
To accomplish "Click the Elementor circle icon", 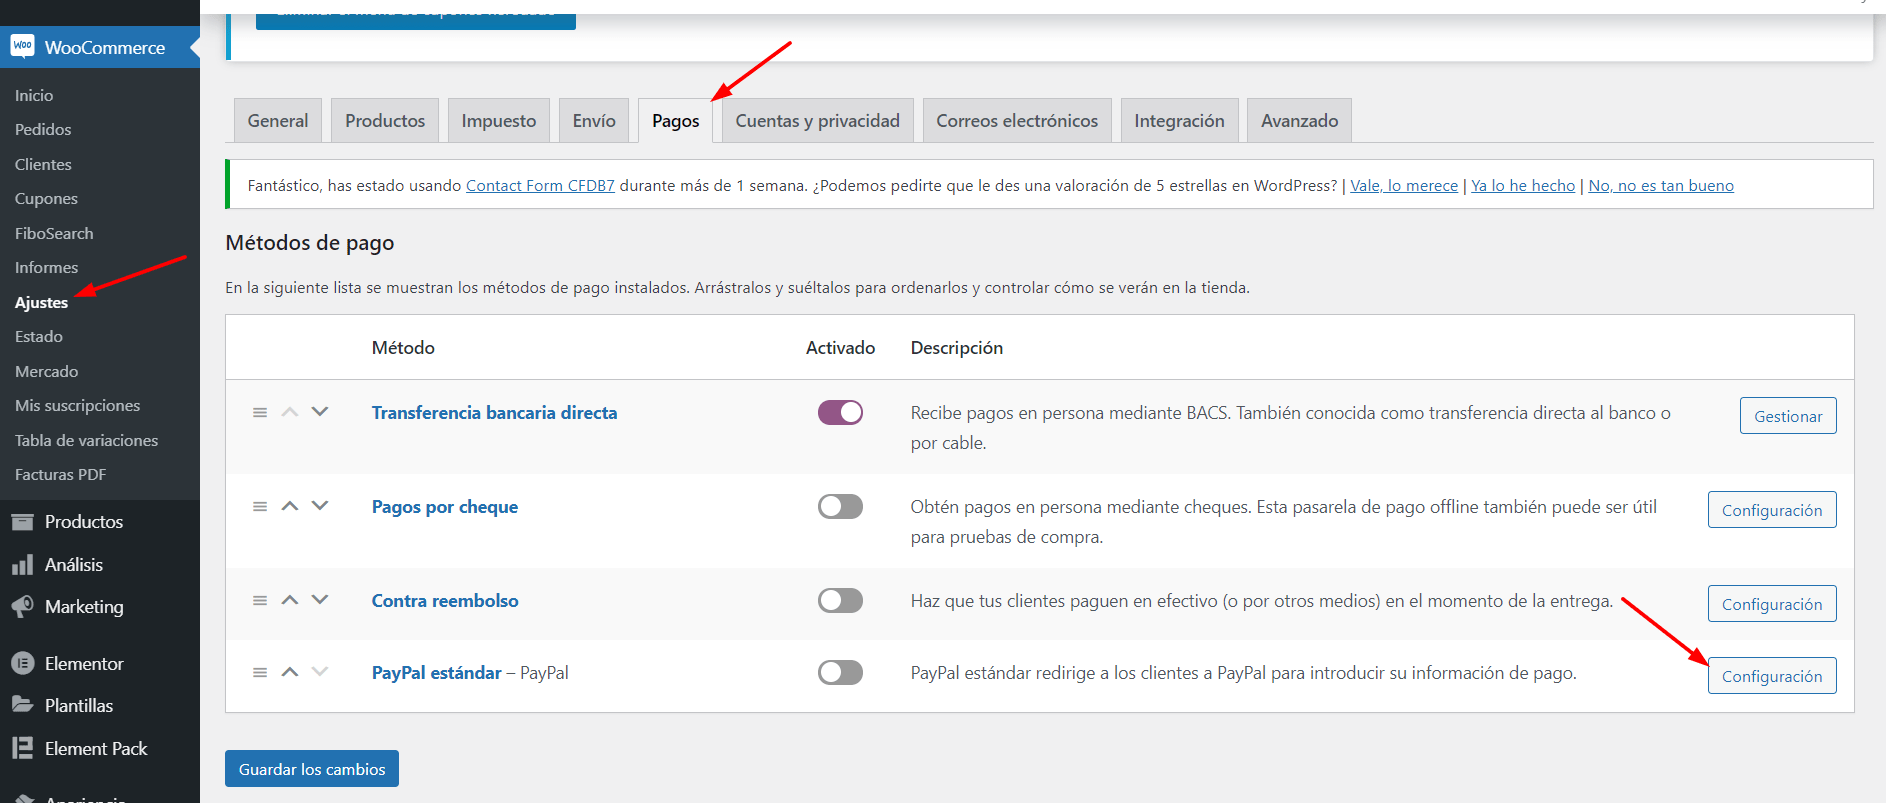I will 22,663.
